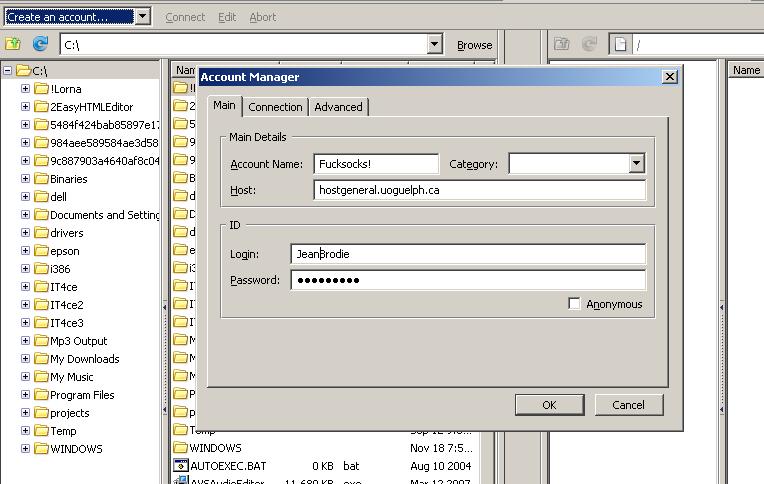764x484 pixels.
Task: Switch to the Connection tab
Action: [275, 107]
